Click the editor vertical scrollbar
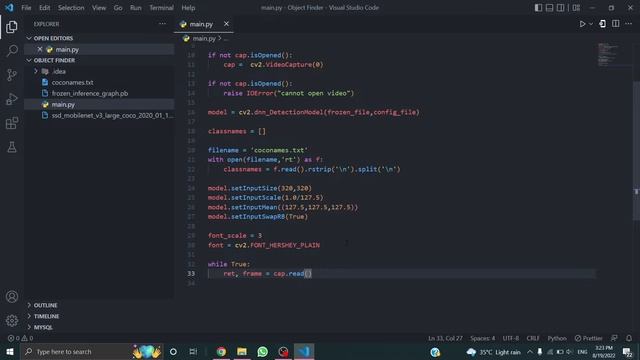Viewport: 640px width, 360px height. pos(636,151)
